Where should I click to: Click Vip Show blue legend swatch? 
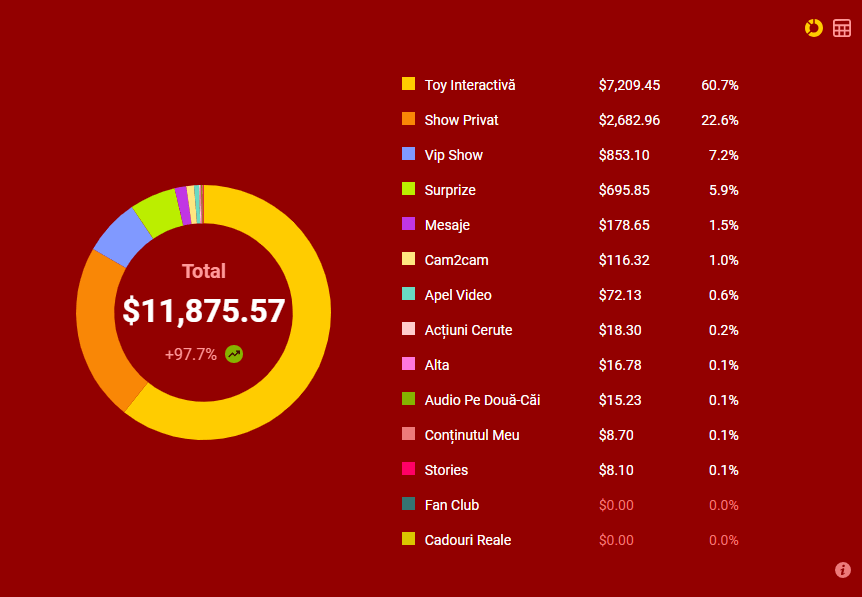[408, 154]
